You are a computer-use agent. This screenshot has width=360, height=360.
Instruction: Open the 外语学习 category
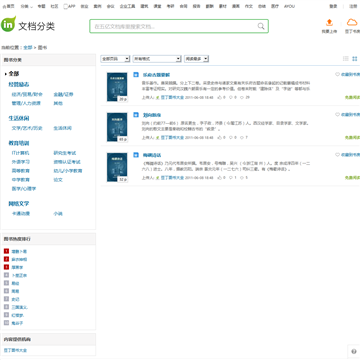21,162
